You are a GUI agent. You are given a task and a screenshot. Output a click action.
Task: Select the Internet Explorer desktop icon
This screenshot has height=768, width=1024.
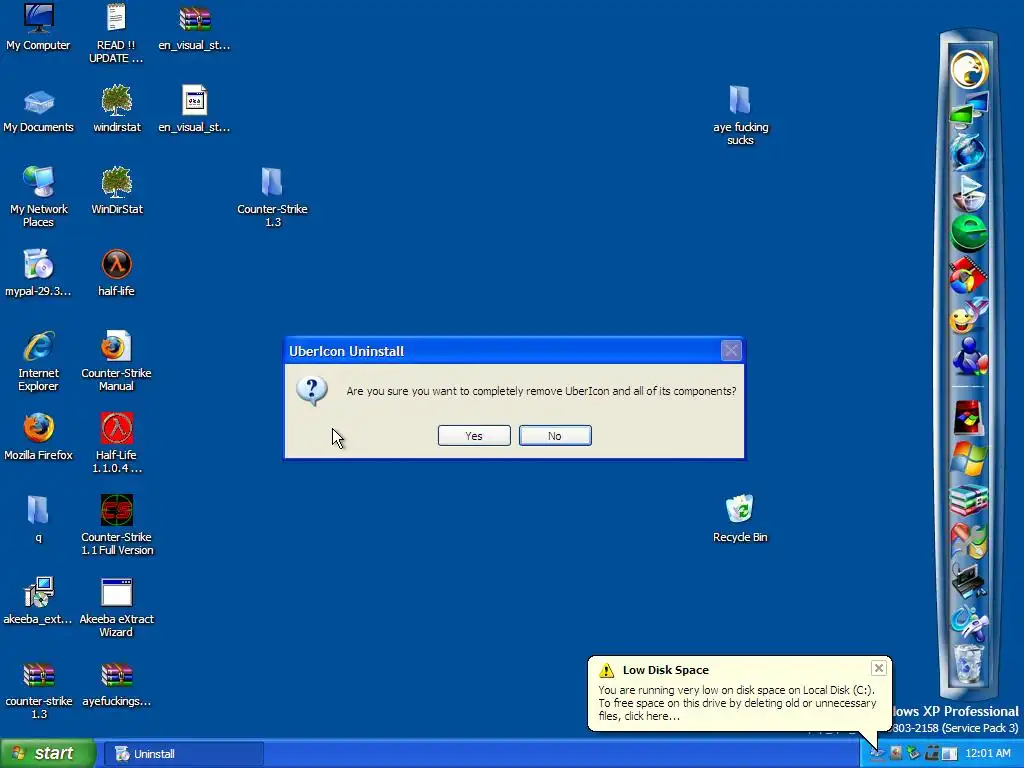click(x=39, y=361)
